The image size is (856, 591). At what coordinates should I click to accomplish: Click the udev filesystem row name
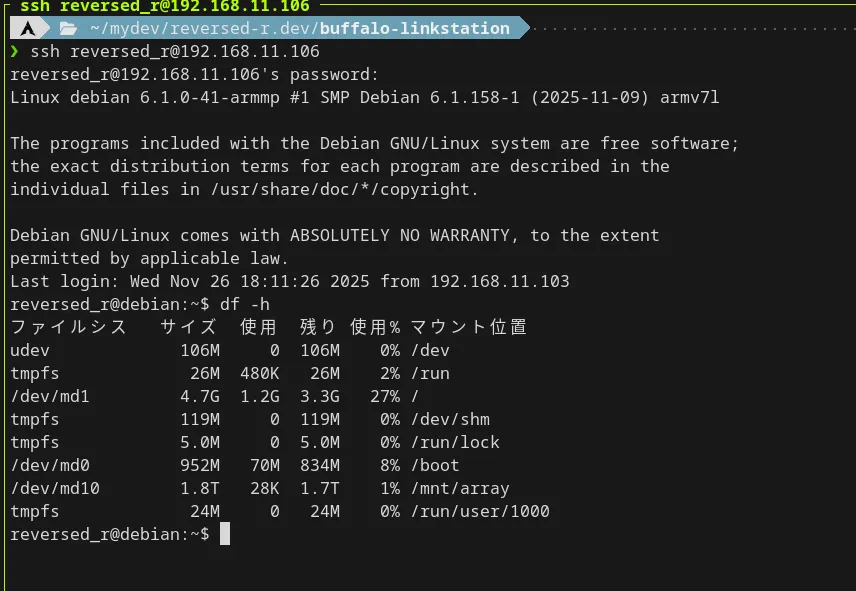(x=30, y=350)
